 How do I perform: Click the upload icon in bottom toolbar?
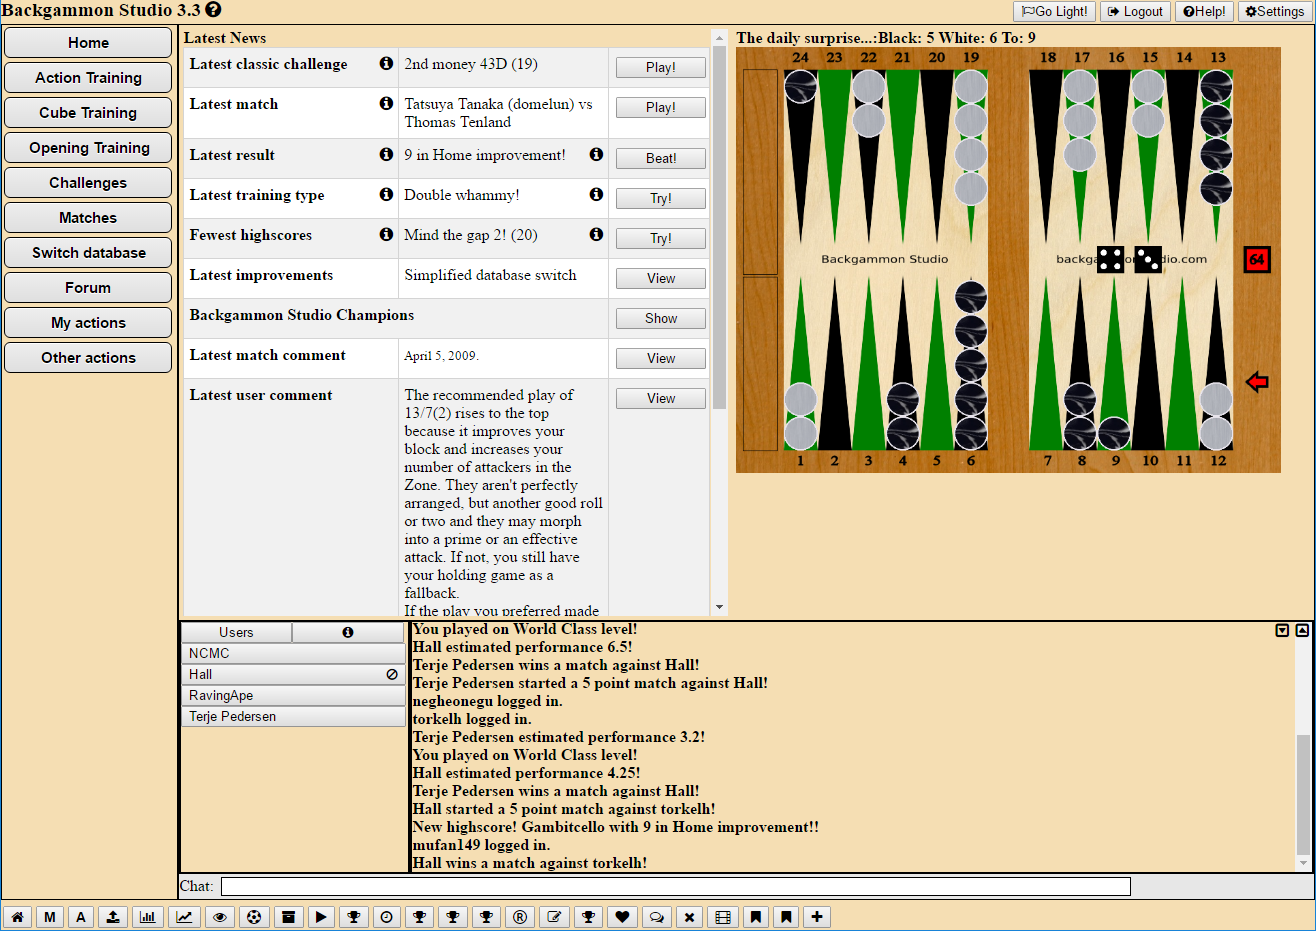113,916
